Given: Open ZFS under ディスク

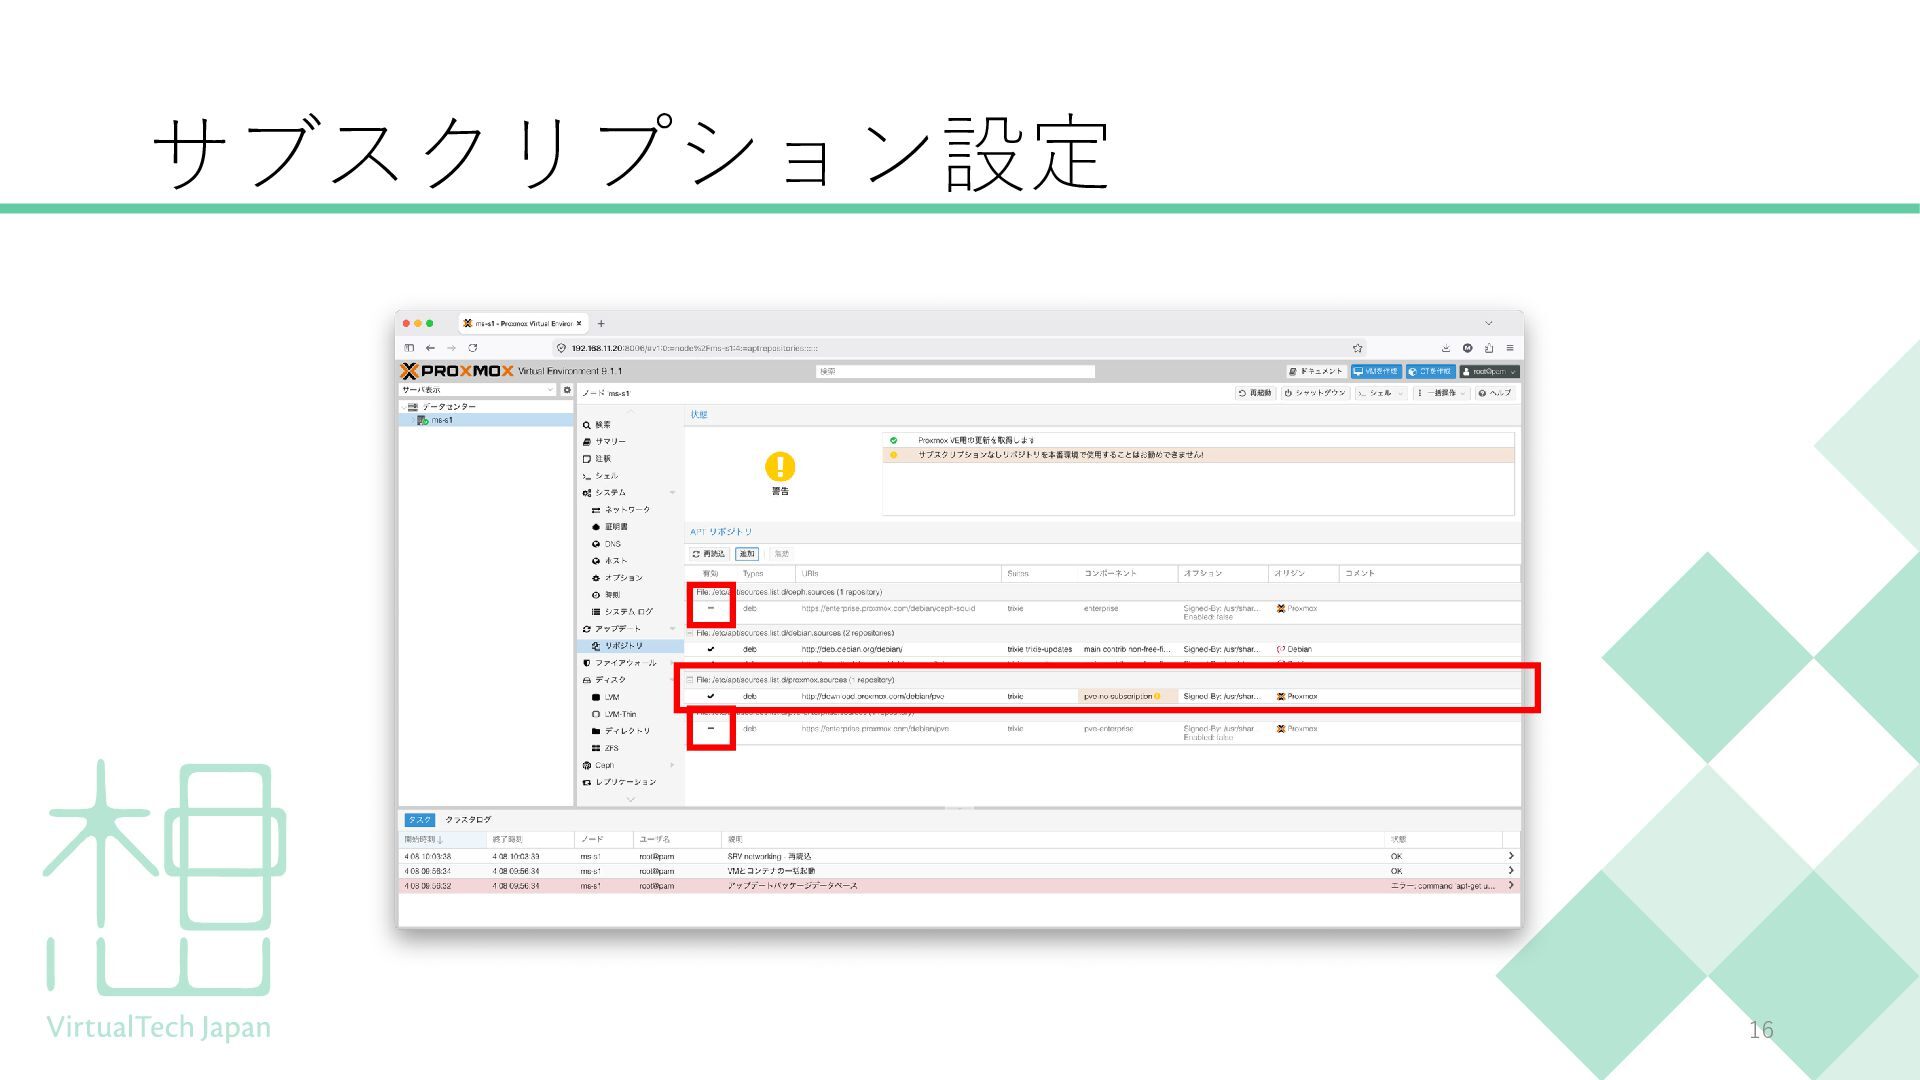Looking at the screenshot, I should tap(610, 748).
